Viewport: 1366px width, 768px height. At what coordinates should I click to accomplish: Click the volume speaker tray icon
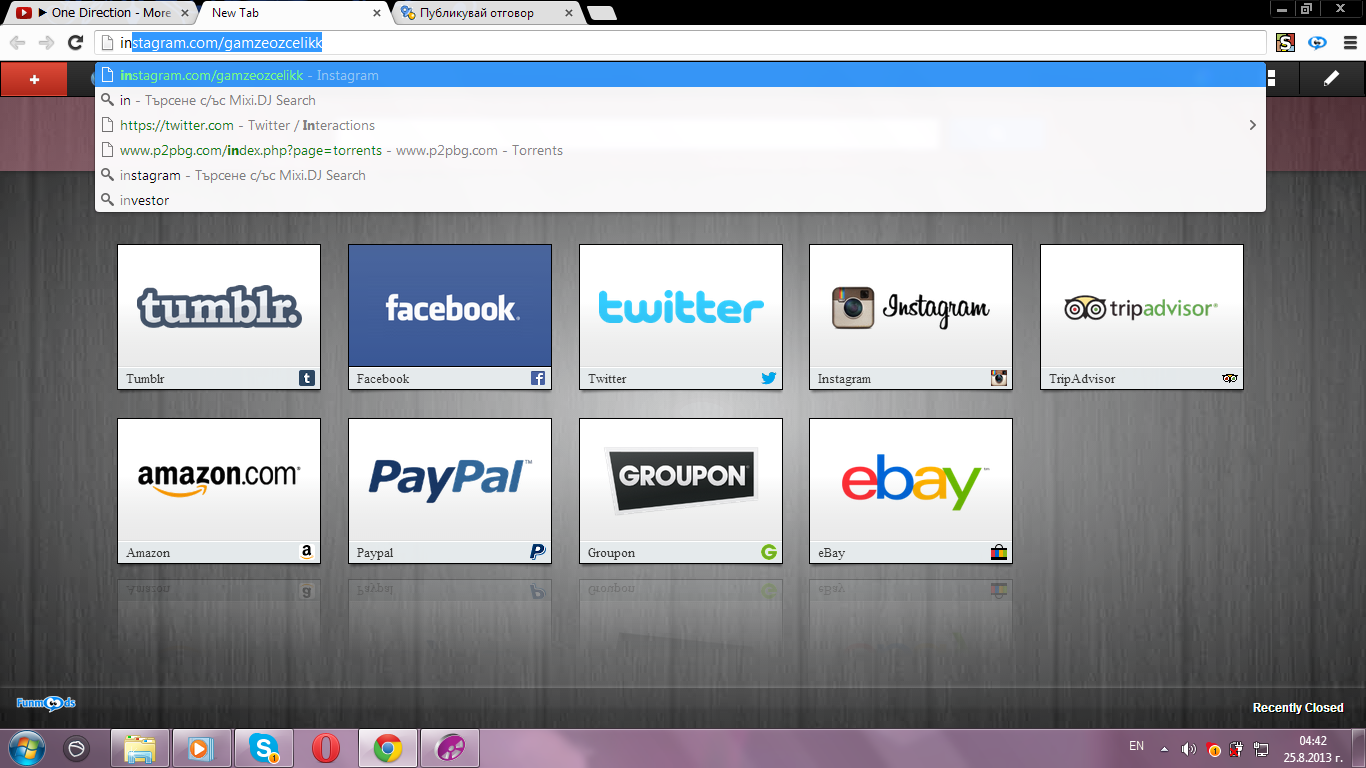1189,749
